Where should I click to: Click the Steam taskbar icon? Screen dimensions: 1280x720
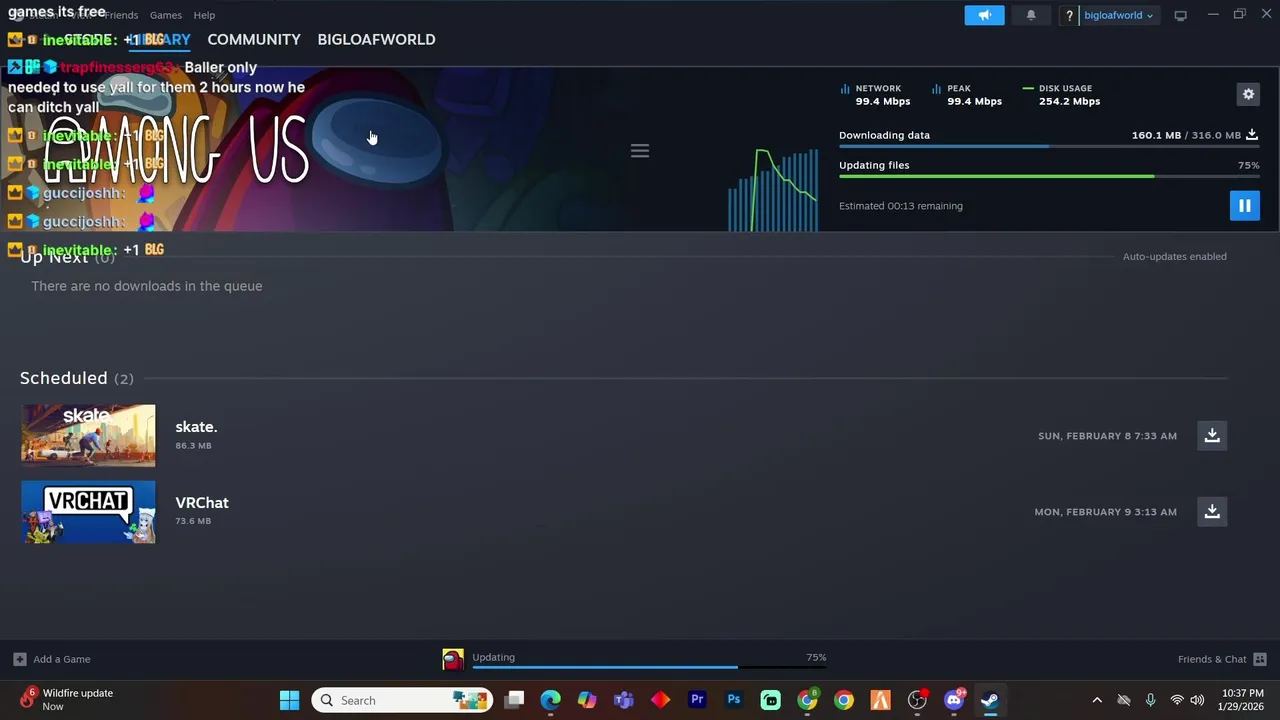[990, 700]
